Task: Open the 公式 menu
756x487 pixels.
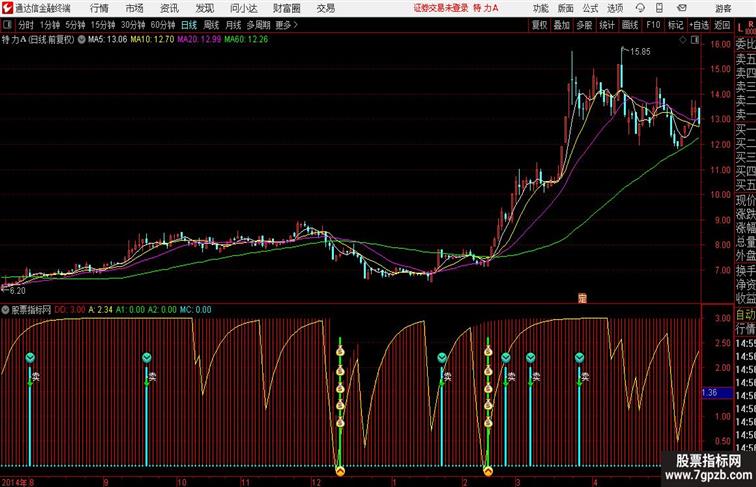Action: click(x=590, y=8)
